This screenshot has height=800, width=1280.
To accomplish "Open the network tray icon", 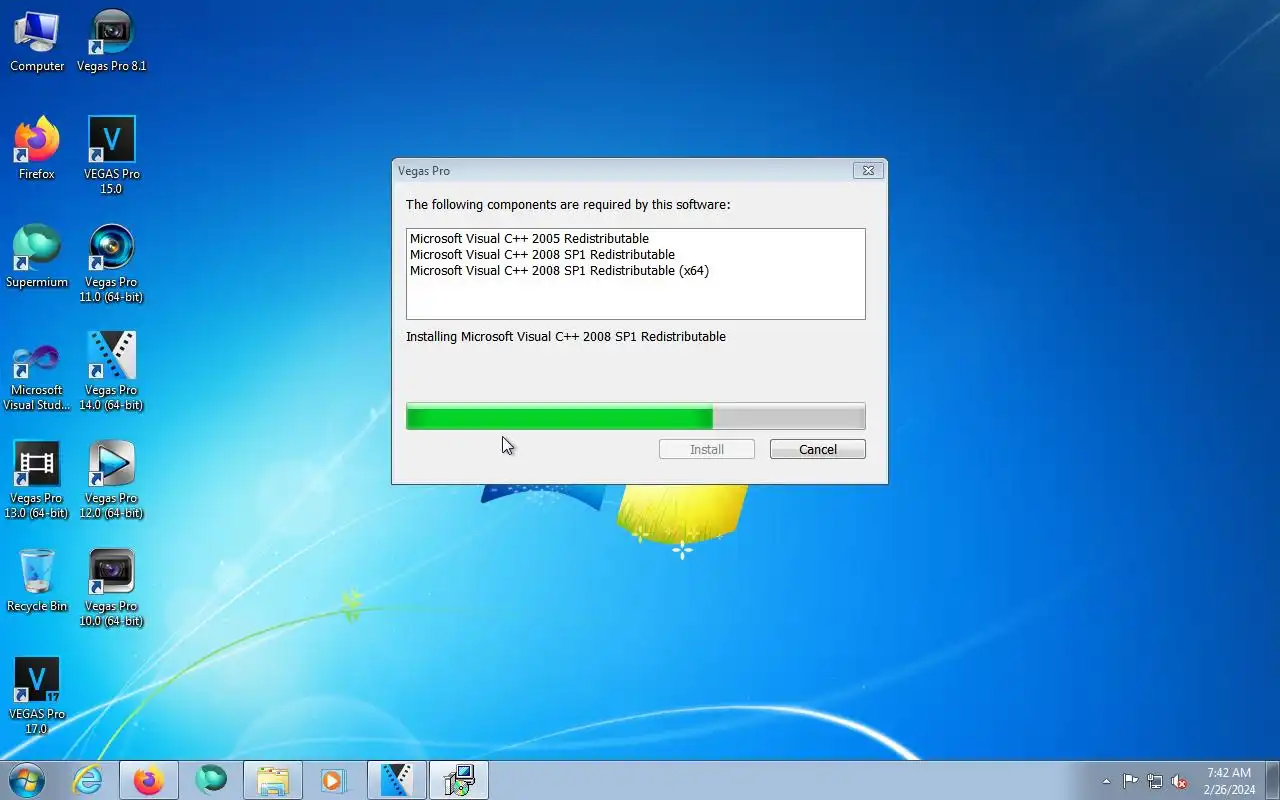I will [x=1155, y=781].
